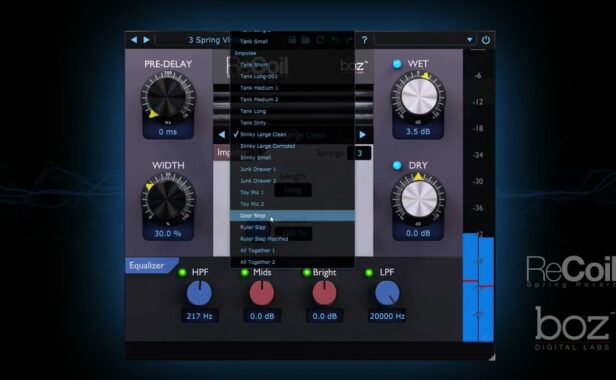616x380 pixels.
Task: Toggle the DRY enable light
Action: coord(397,165)
